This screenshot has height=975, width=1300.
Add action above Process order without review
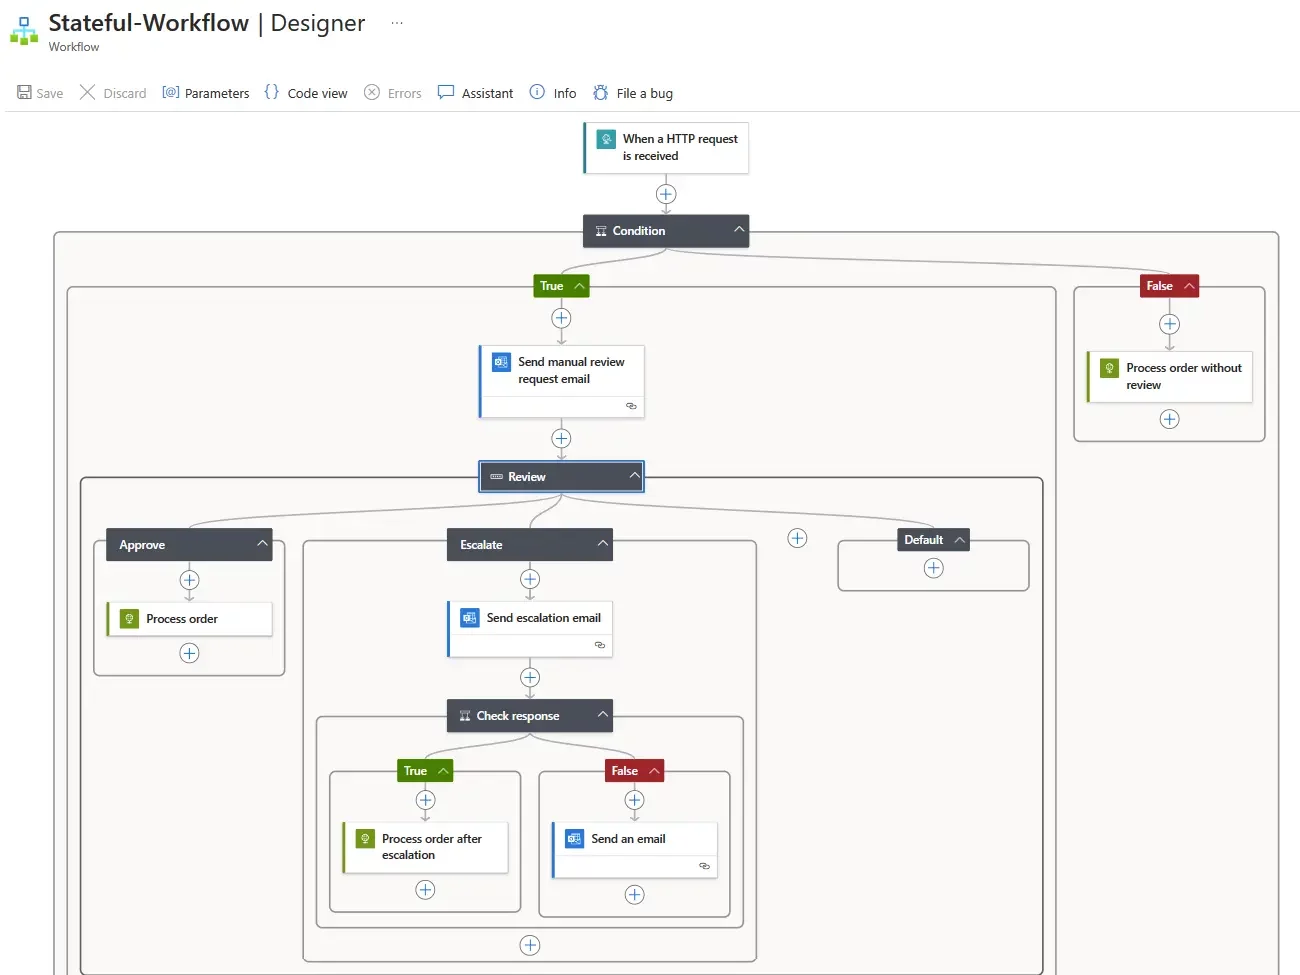tap(1169, 324)
